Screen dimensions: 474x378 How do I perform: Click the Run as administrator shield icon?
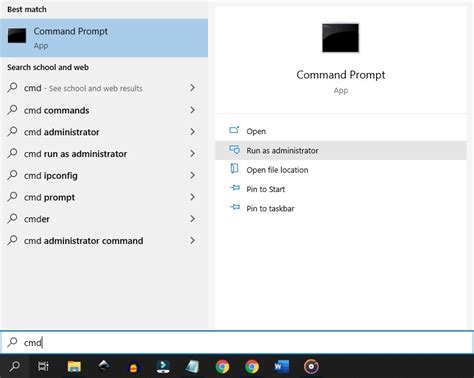234,149
